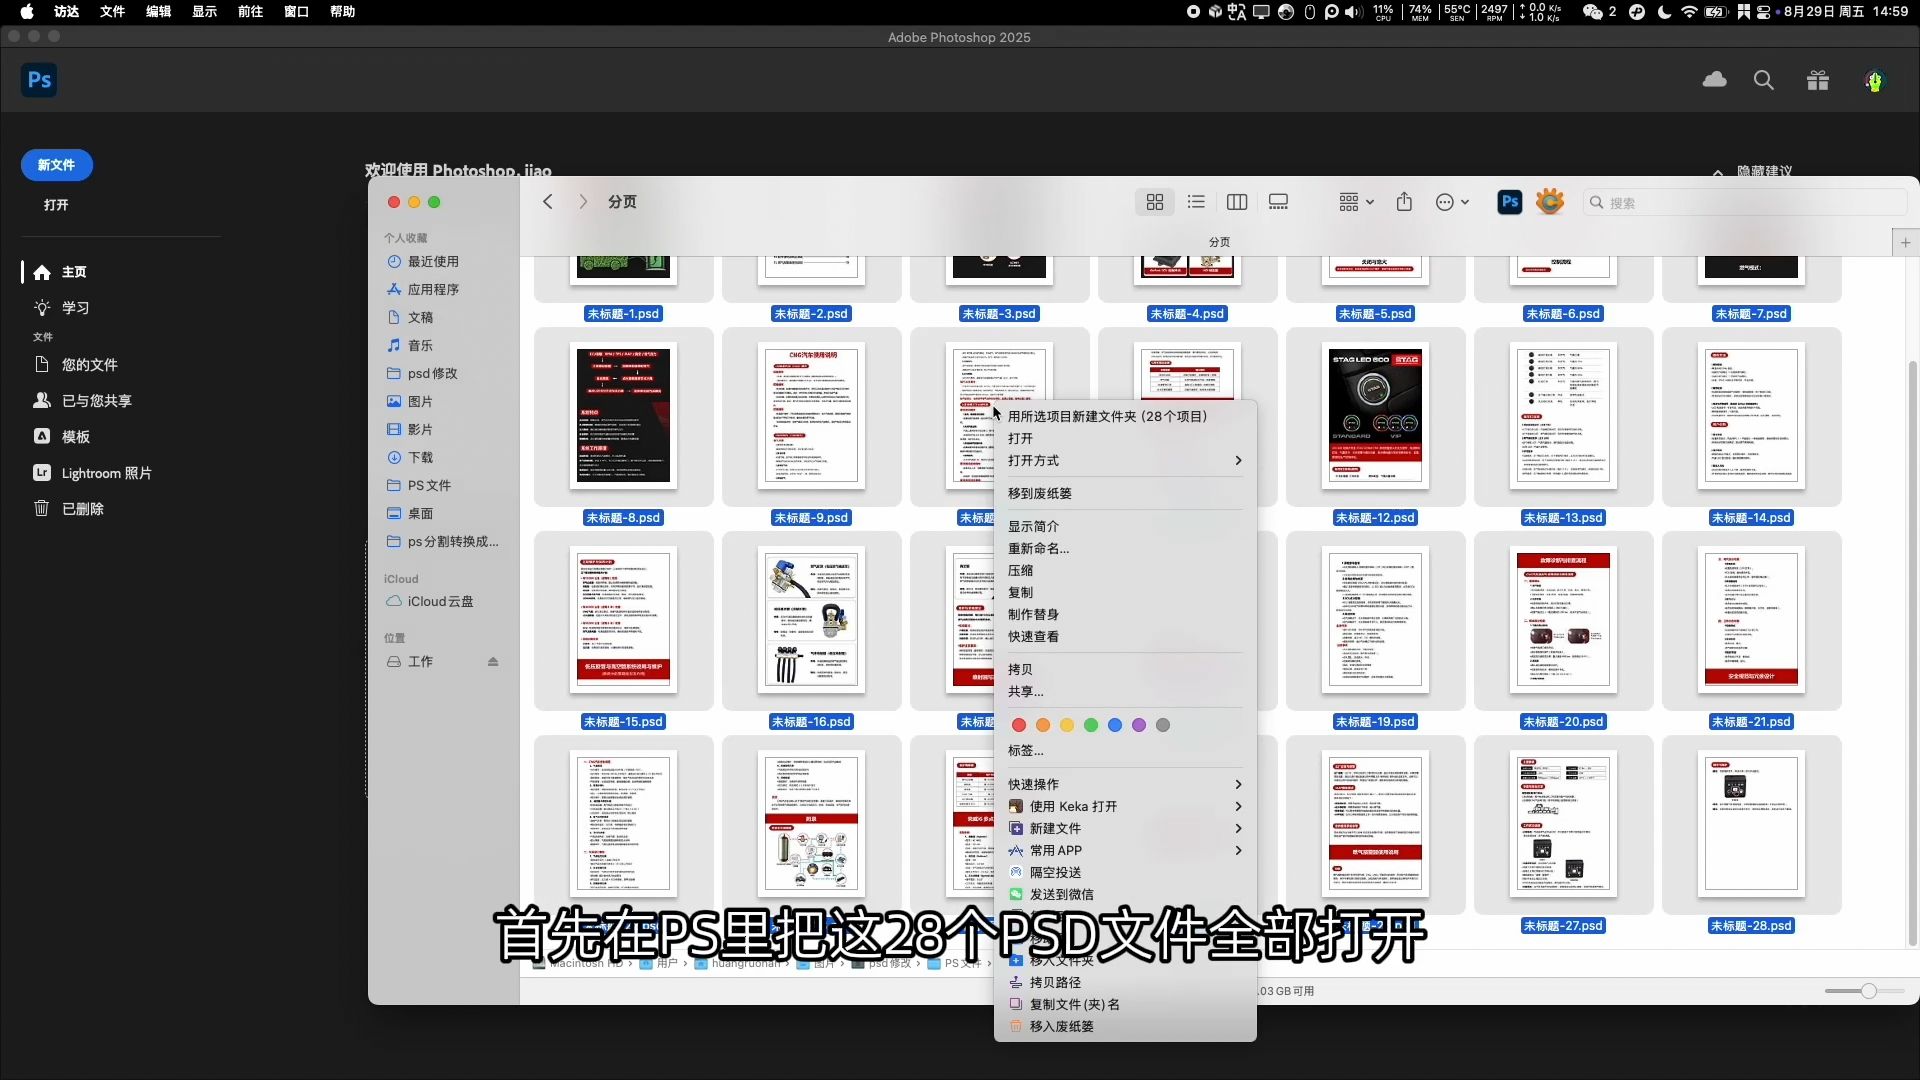Click icon size slider at bottom right

1867,991
